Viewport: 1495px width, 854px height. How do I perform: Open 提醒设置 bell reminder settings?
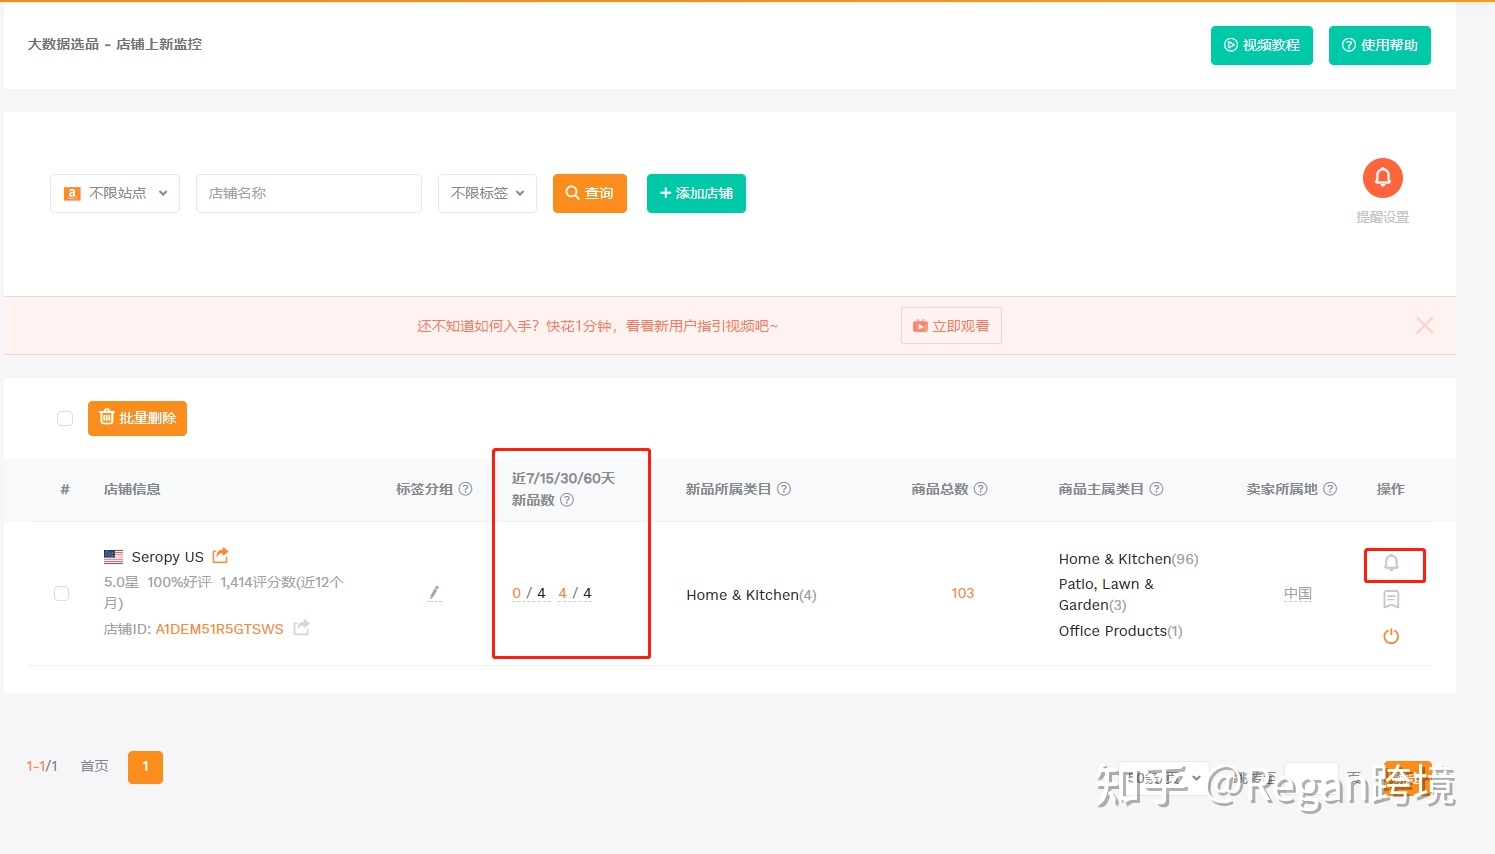[x=1383, y=178]
